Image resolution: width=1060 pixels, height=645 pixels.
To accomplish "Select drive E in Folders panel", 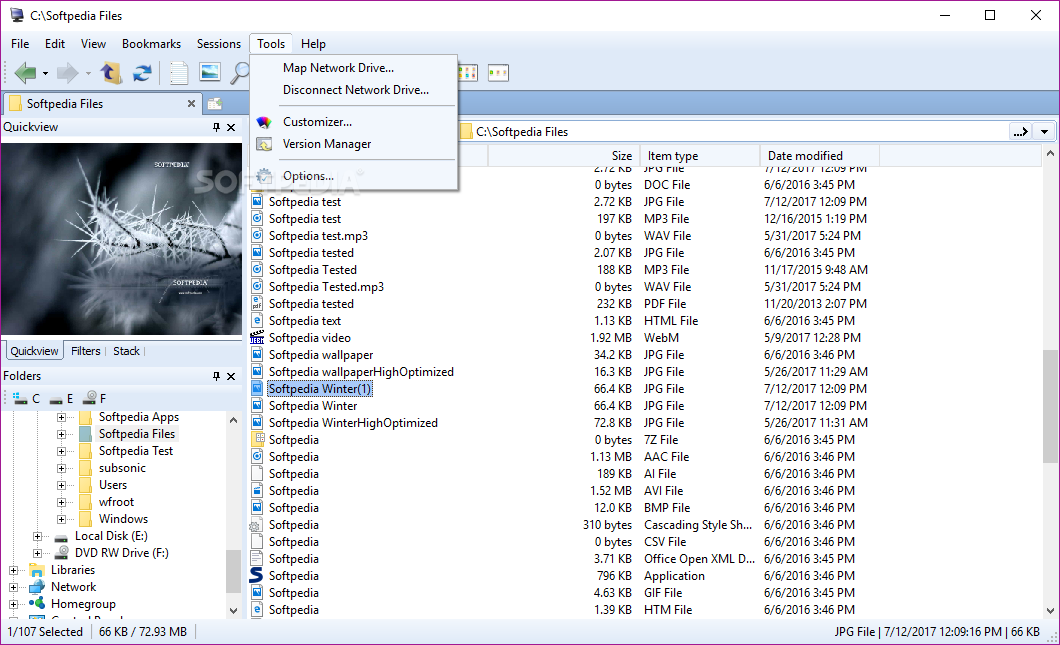I will point(62,398).
